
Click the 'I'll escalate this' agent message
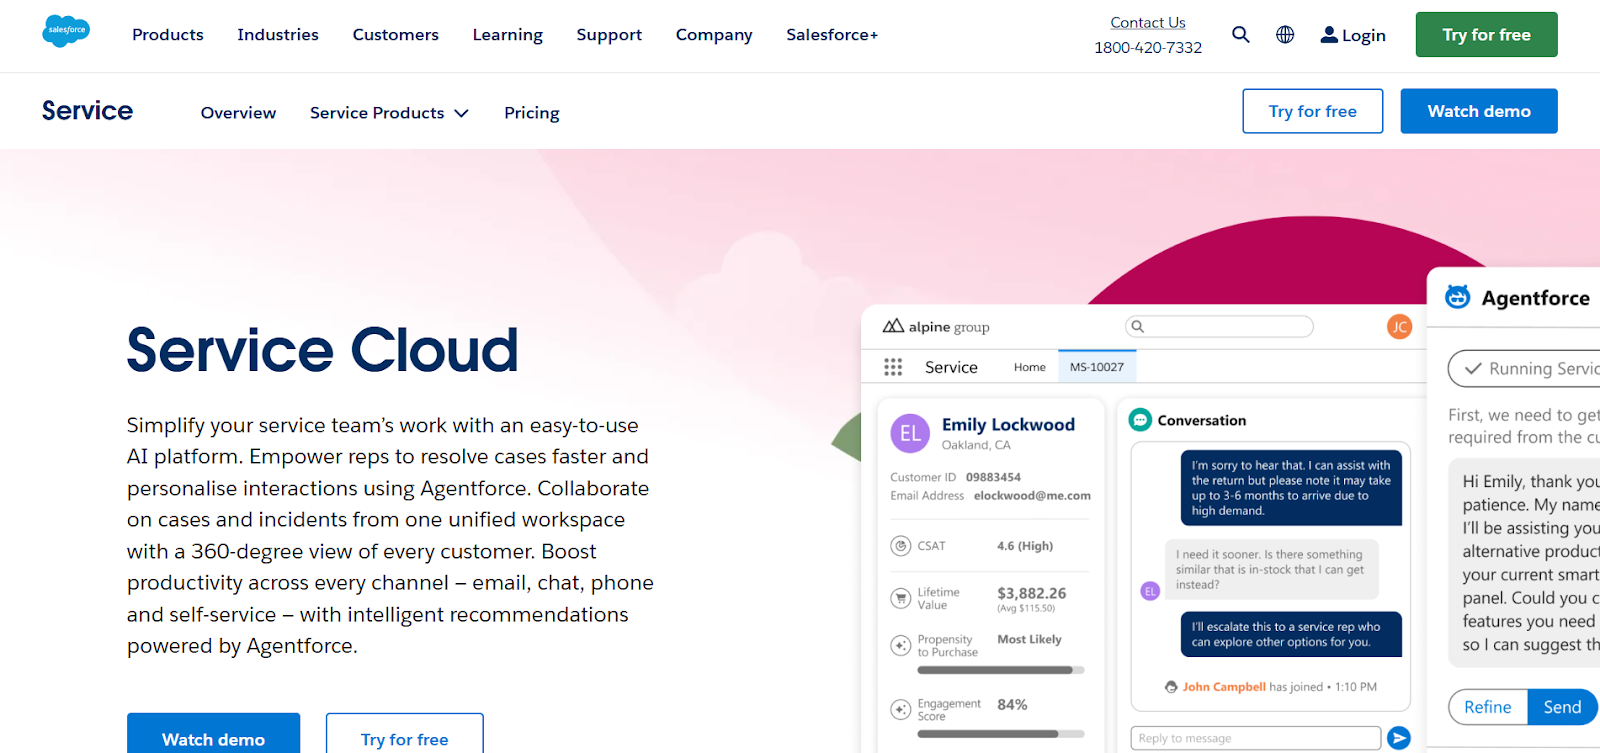point(1291,634)
